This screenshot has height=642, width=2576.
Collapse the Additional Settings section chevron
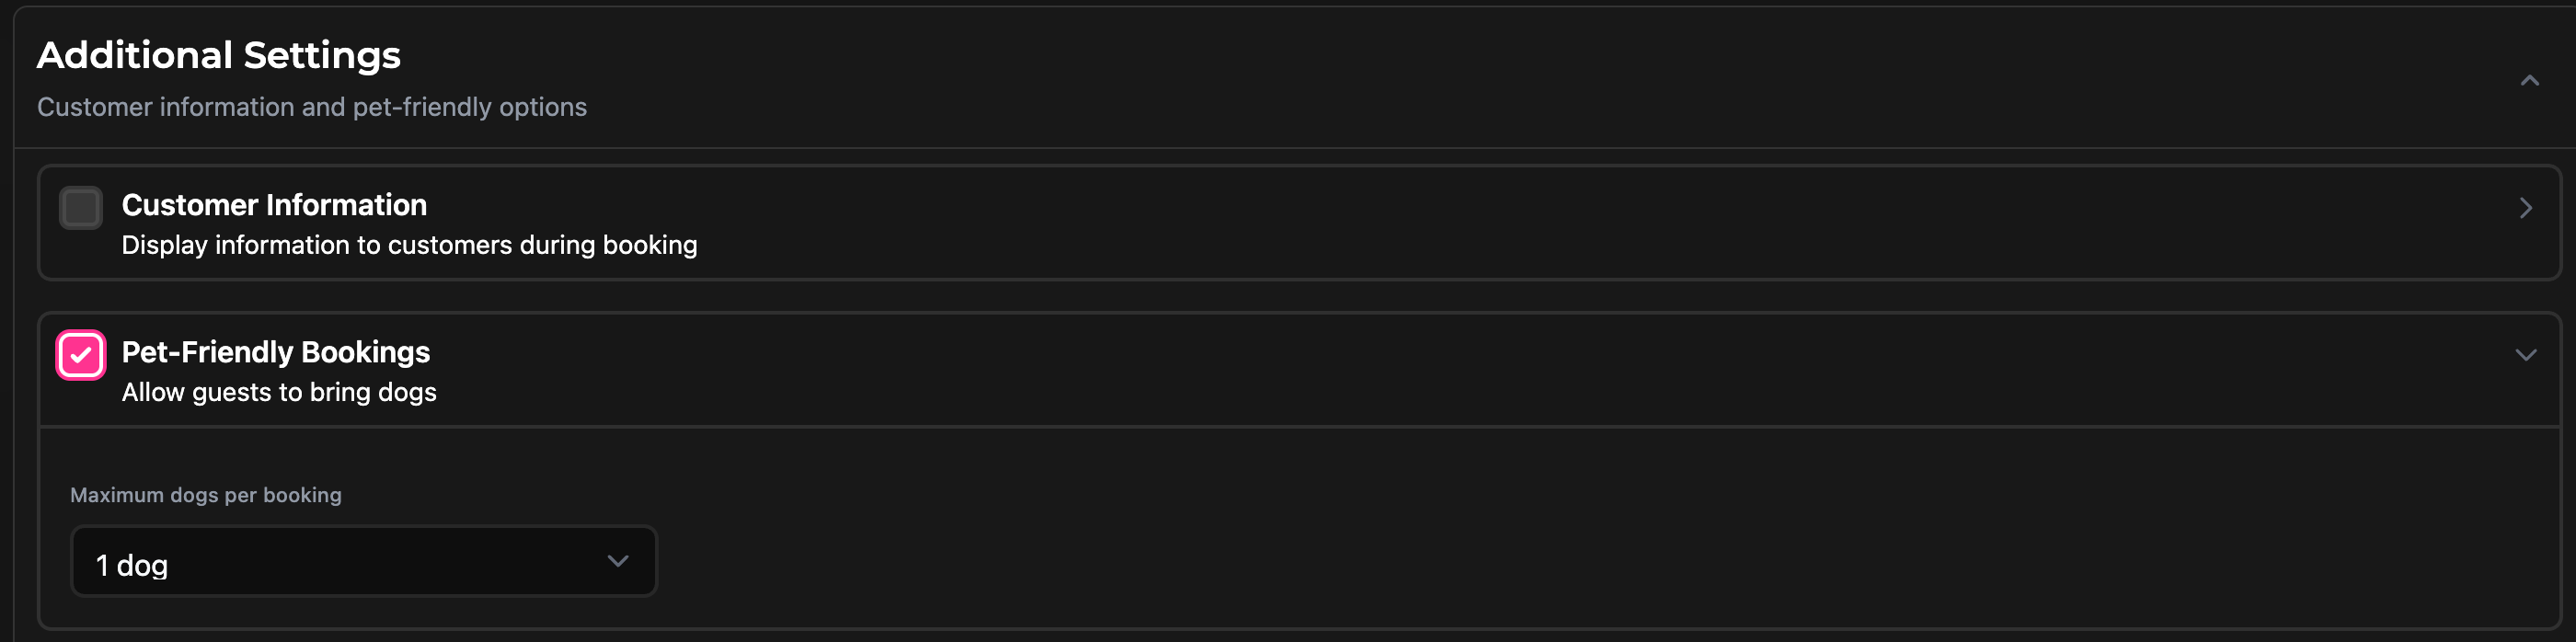tap(2529, 81)
